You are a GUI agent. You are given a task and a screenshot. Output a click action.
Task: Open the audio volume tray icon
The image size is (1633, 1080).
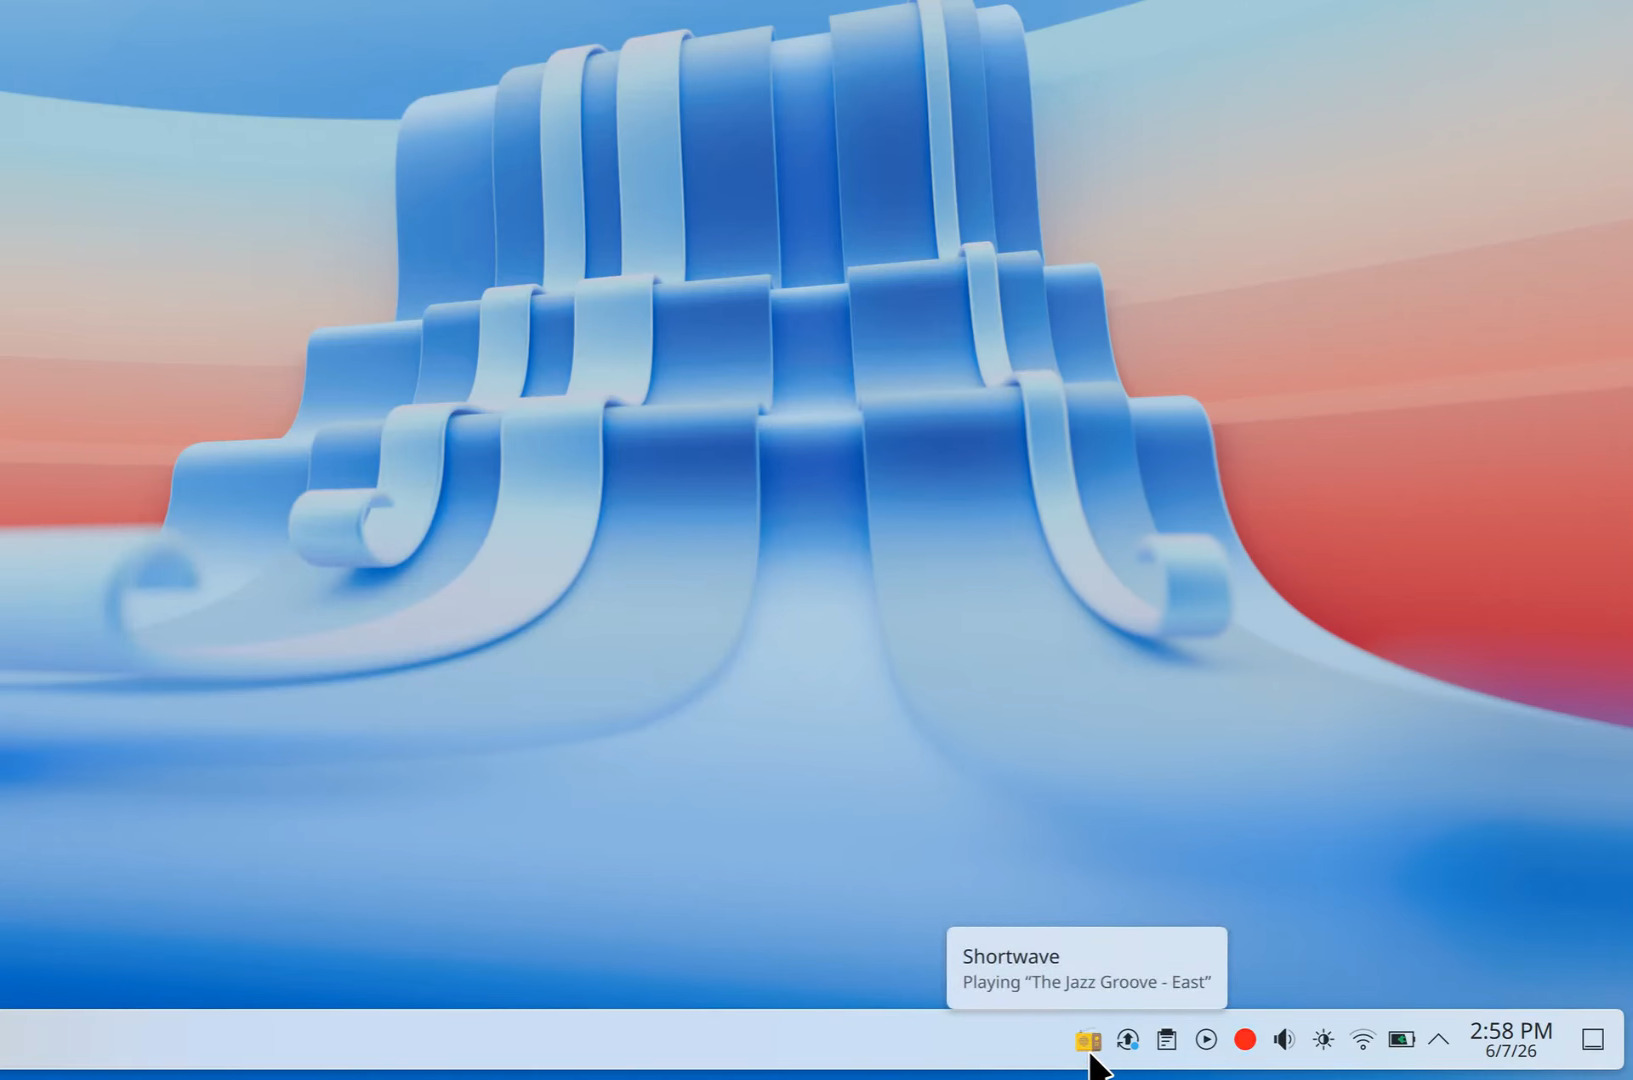tap(1284, 1040)
